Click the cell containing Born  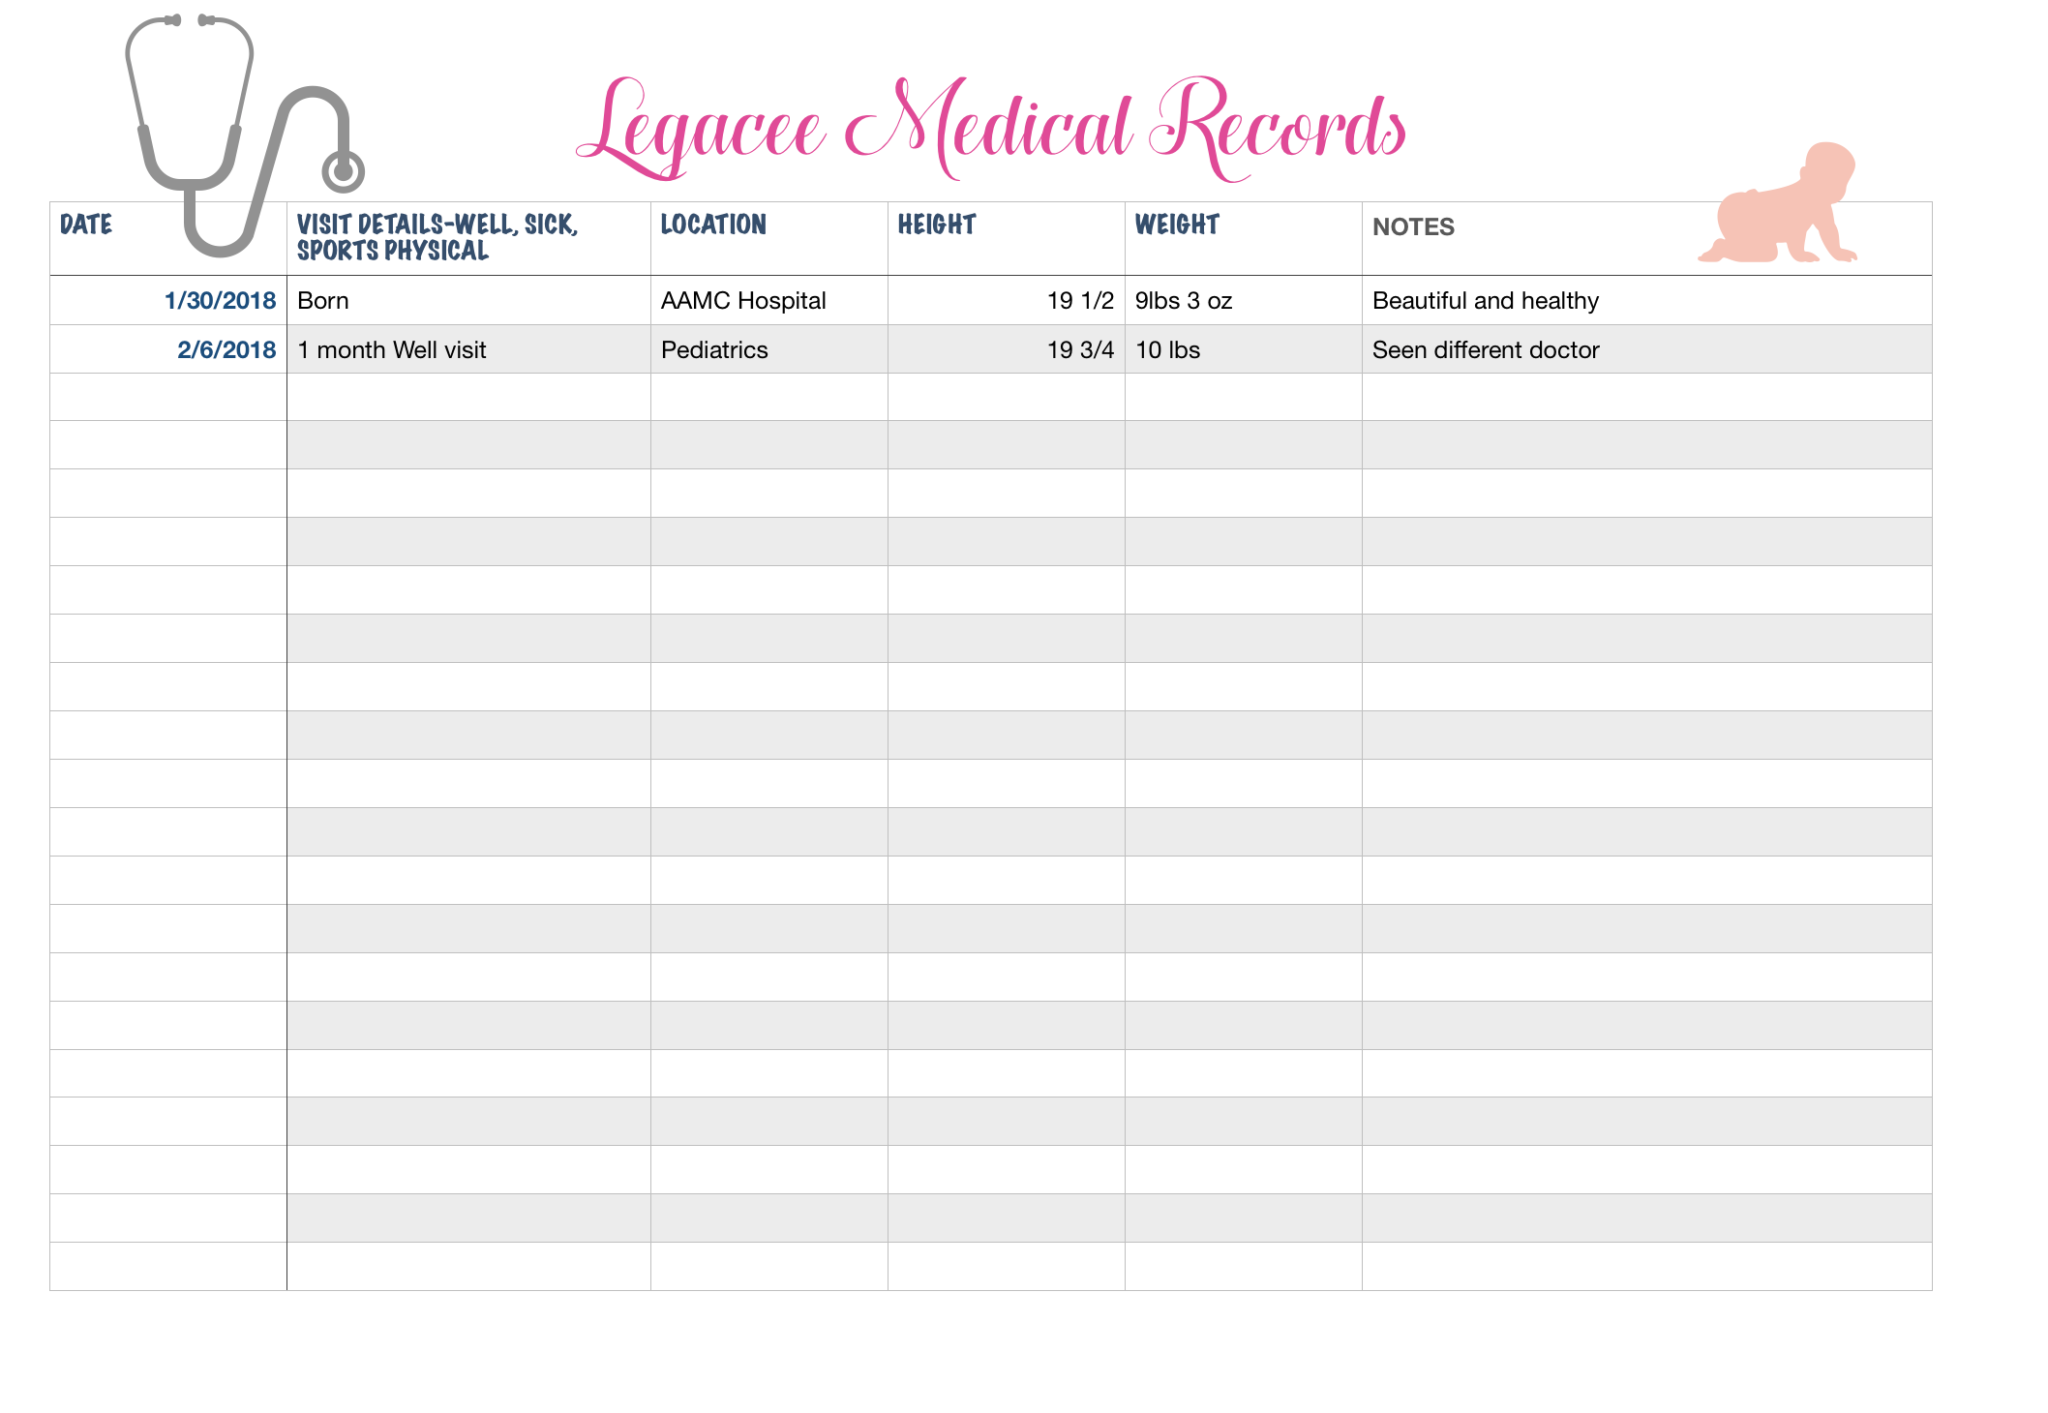(x=322, y=300)
